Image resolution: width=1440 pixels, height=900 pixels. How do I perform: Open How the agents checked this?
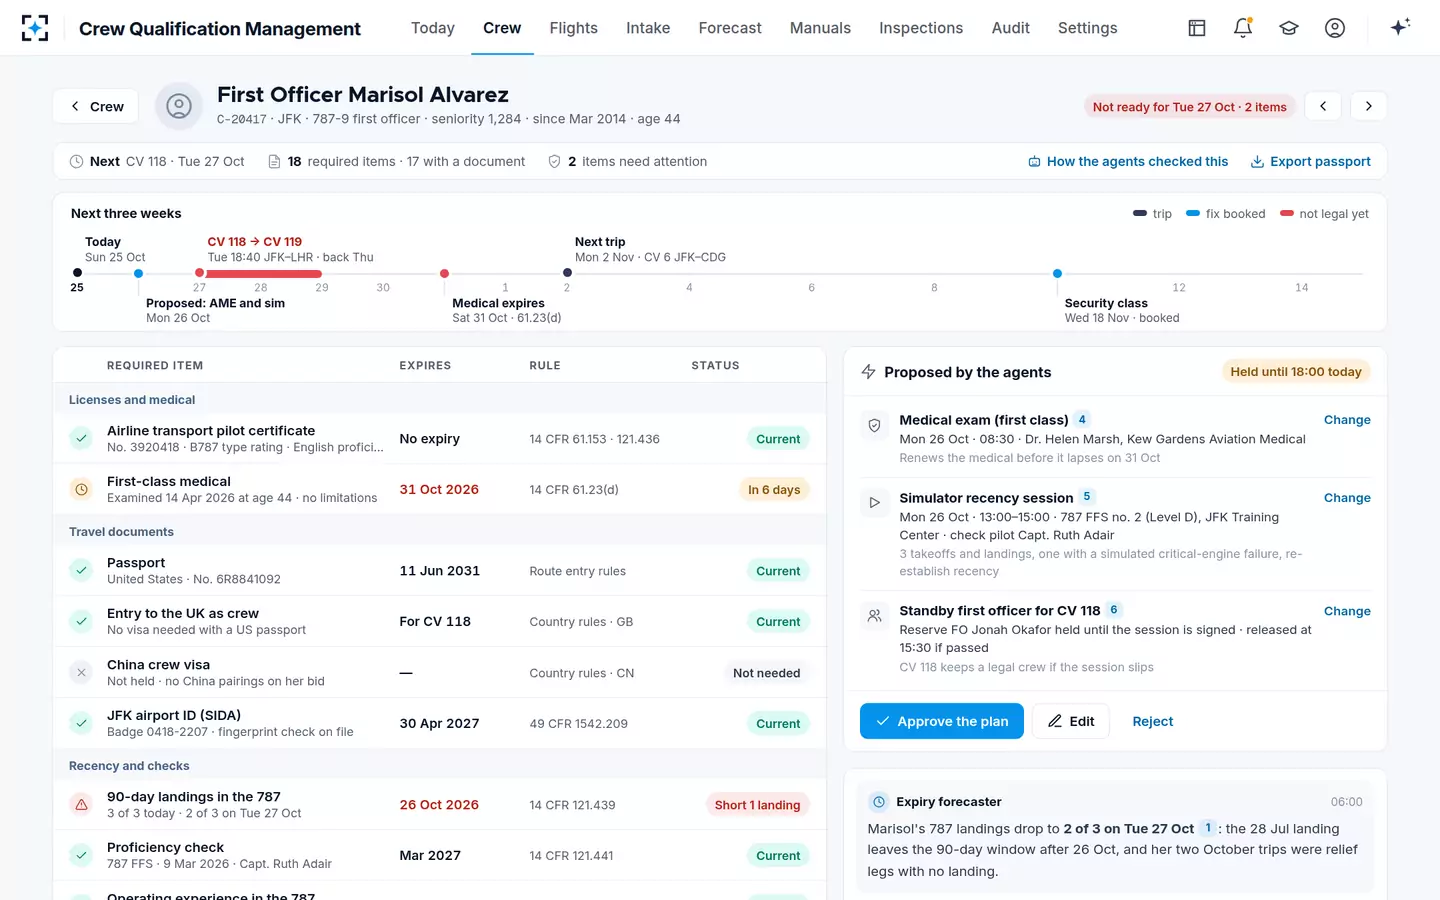pos(1128,161)
